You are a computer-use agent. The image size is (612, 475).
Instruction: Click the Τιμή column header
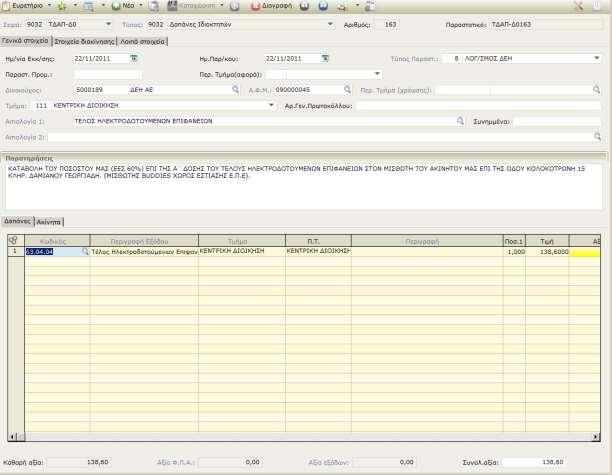(x=547, y=241)
